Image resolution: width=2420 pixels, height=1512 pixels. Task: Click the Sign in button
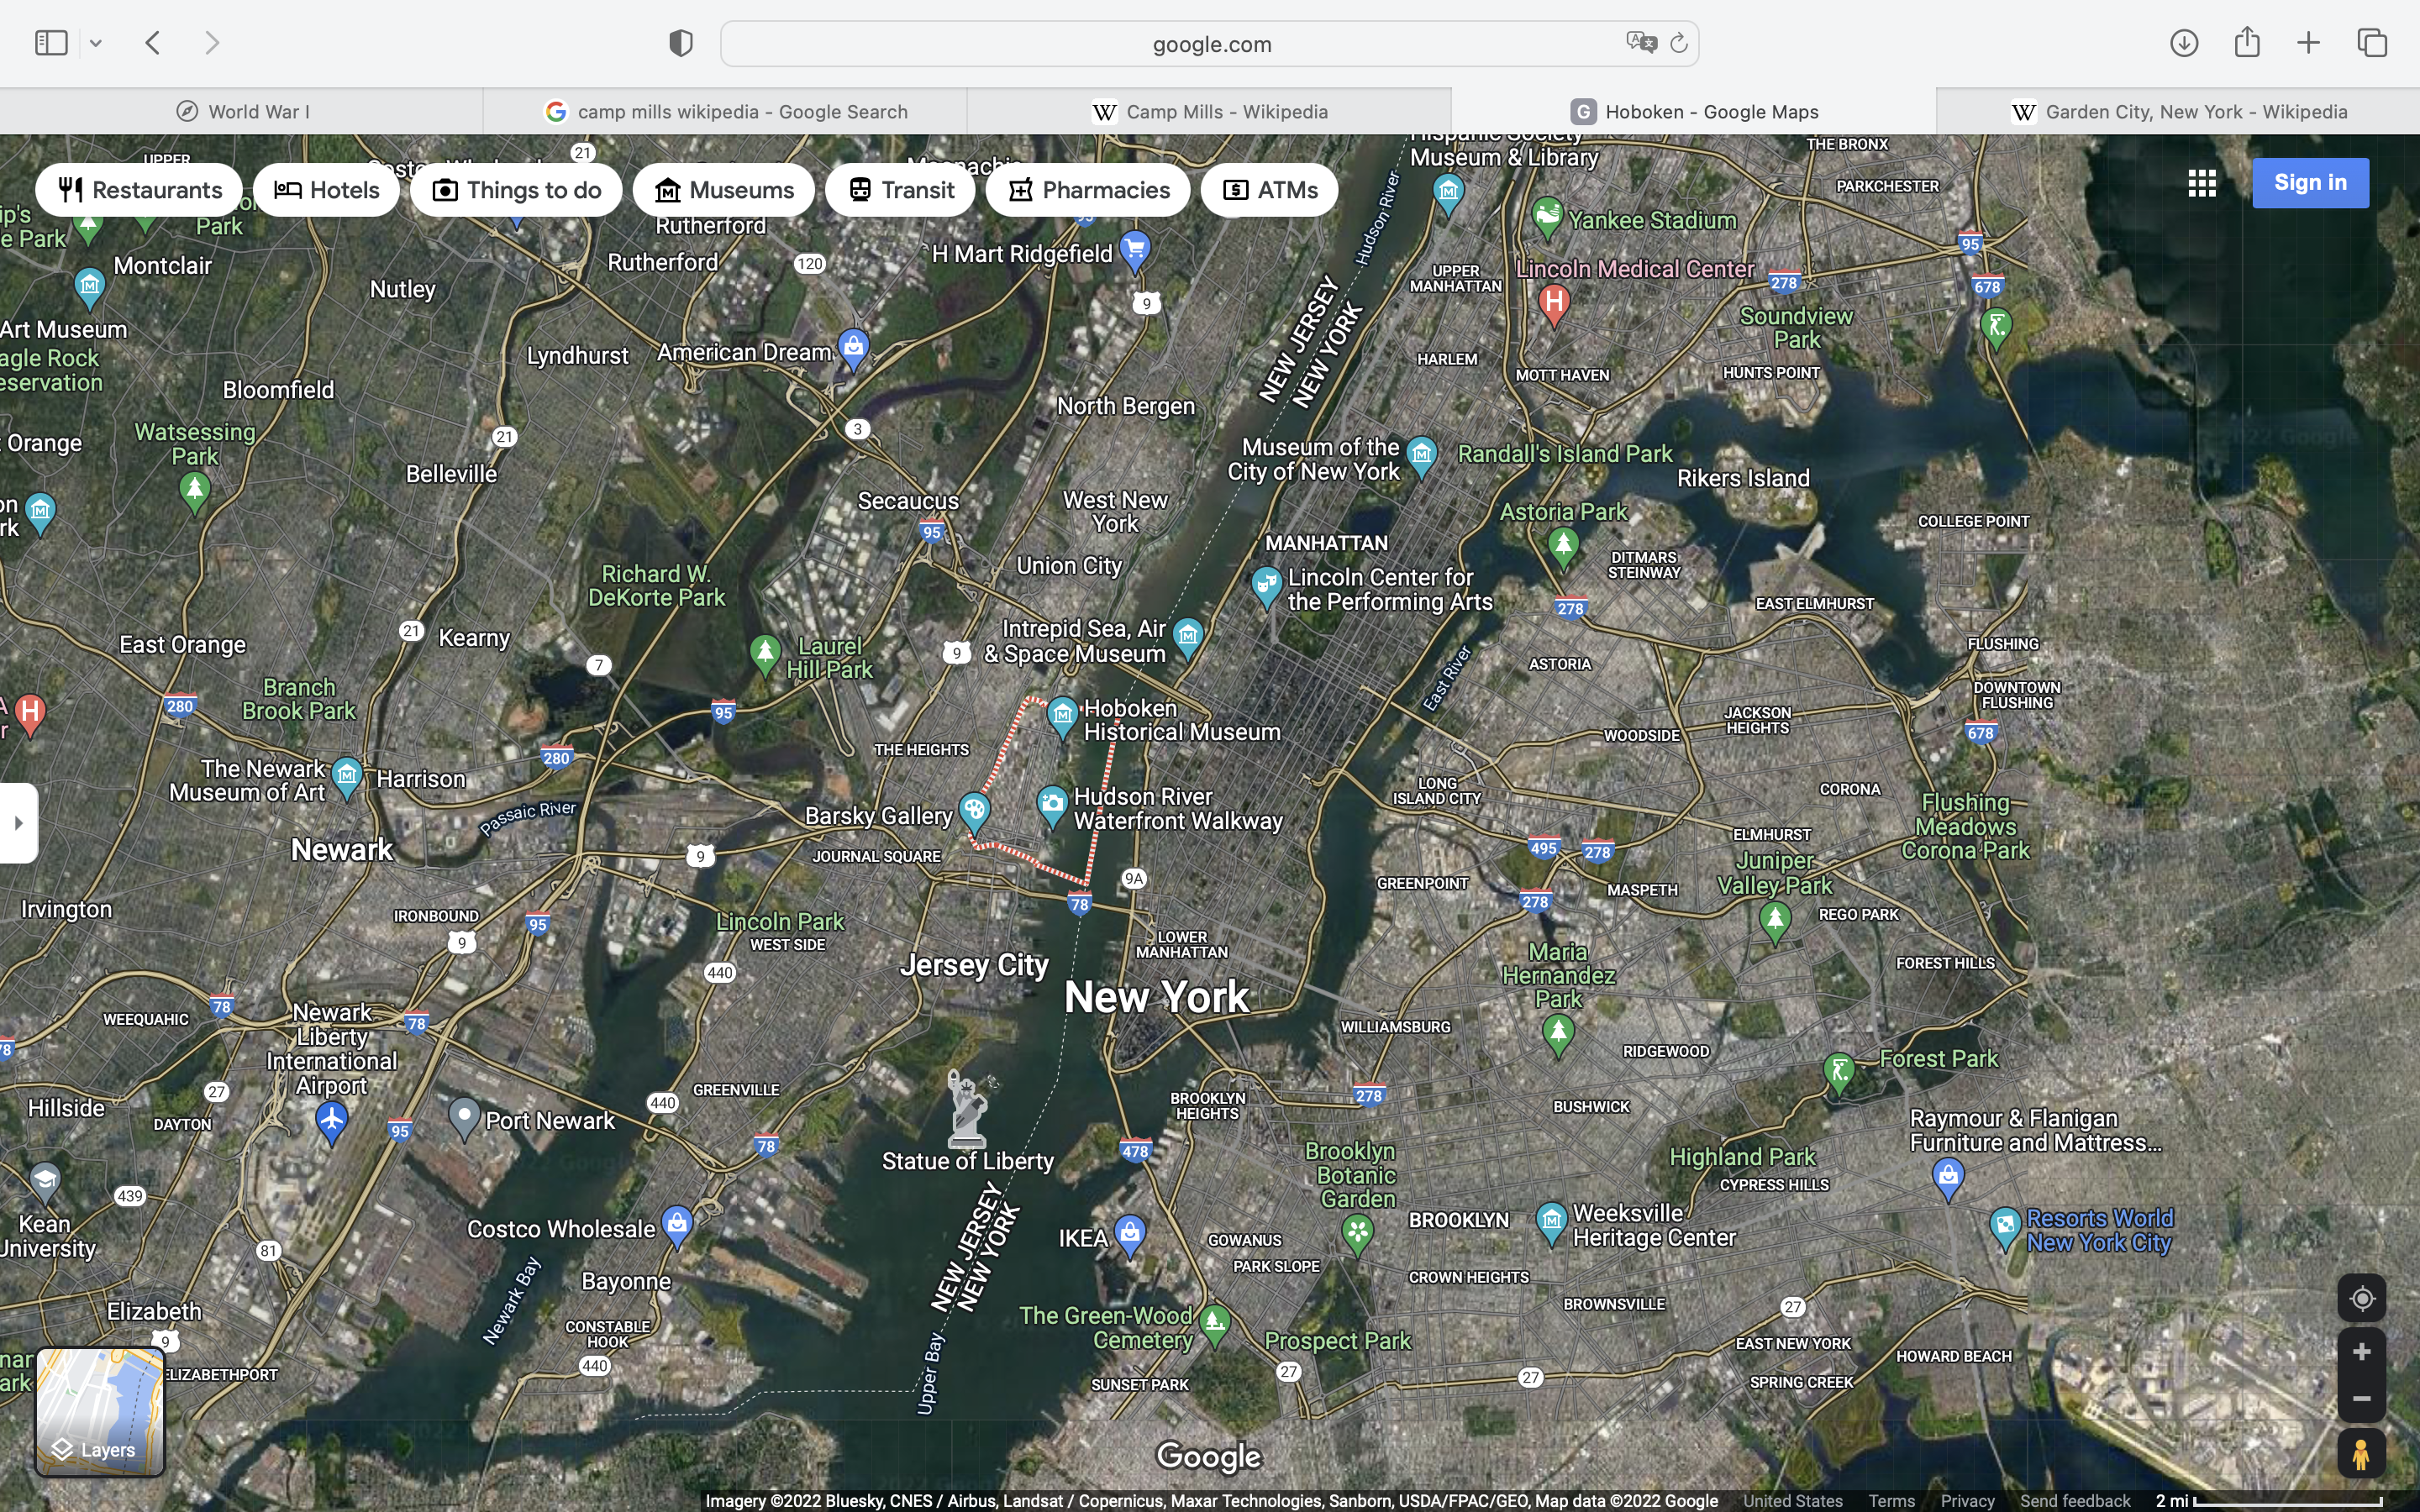[x=2310, y=183]
